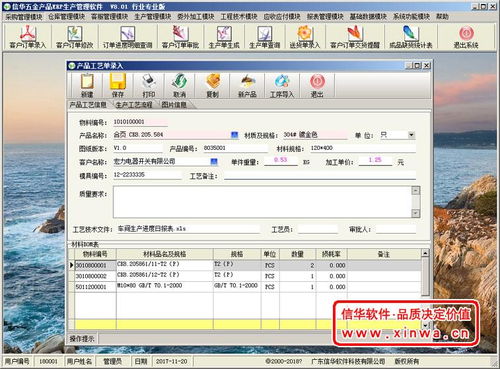The image size is (500, 369).
Task: Open the order progress query icon
Action: pos(127,37)
